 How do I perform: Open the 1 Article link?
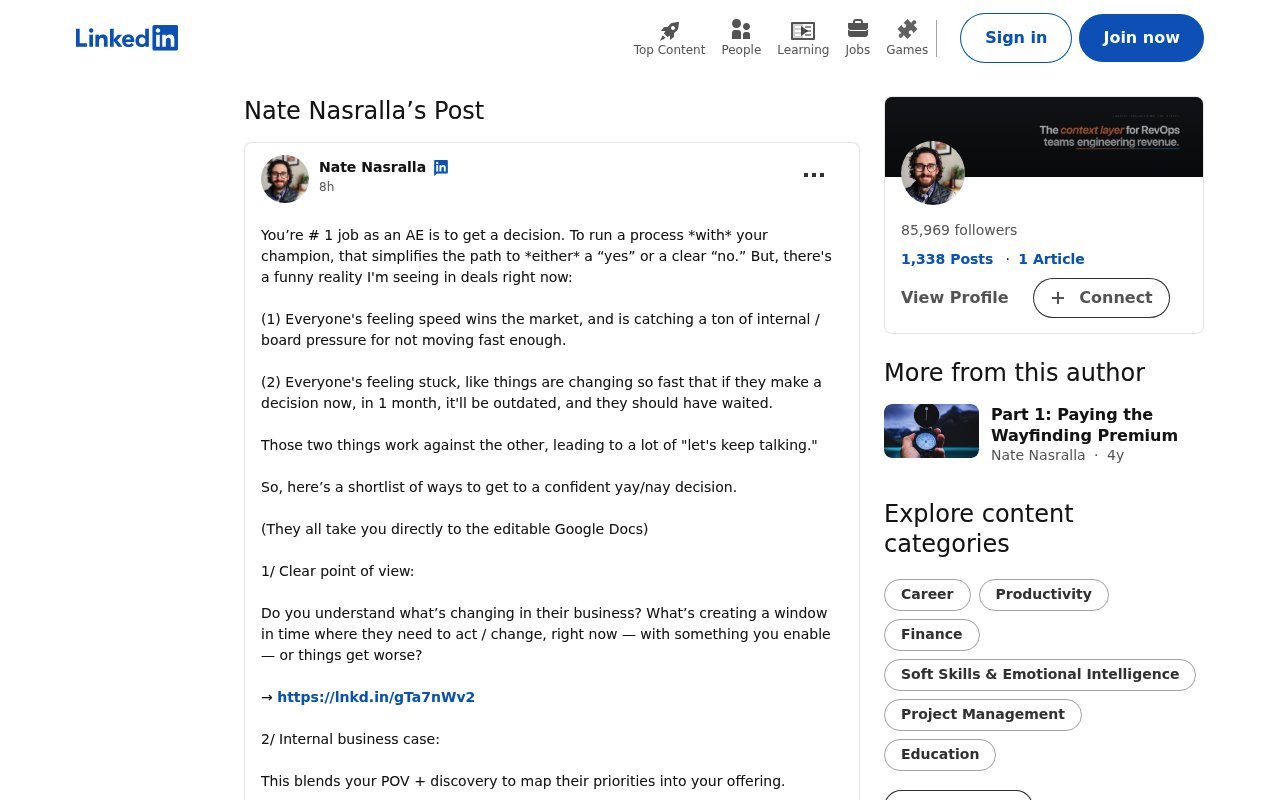coord(1051,259)
